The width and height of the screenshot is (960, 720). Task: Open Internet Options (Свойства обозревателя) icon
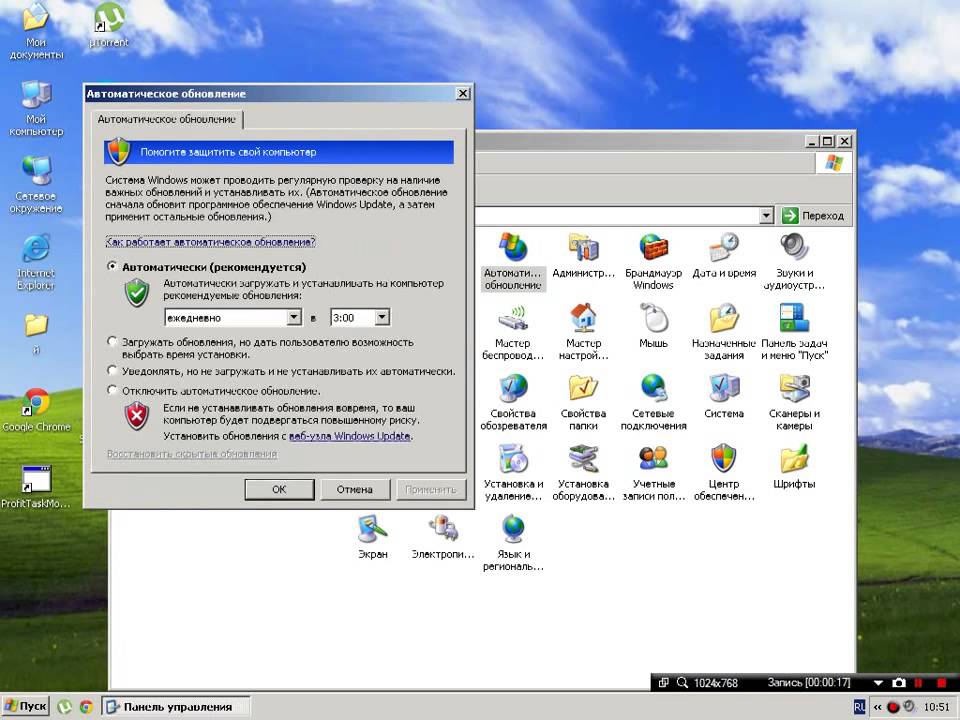pos(513,402)
